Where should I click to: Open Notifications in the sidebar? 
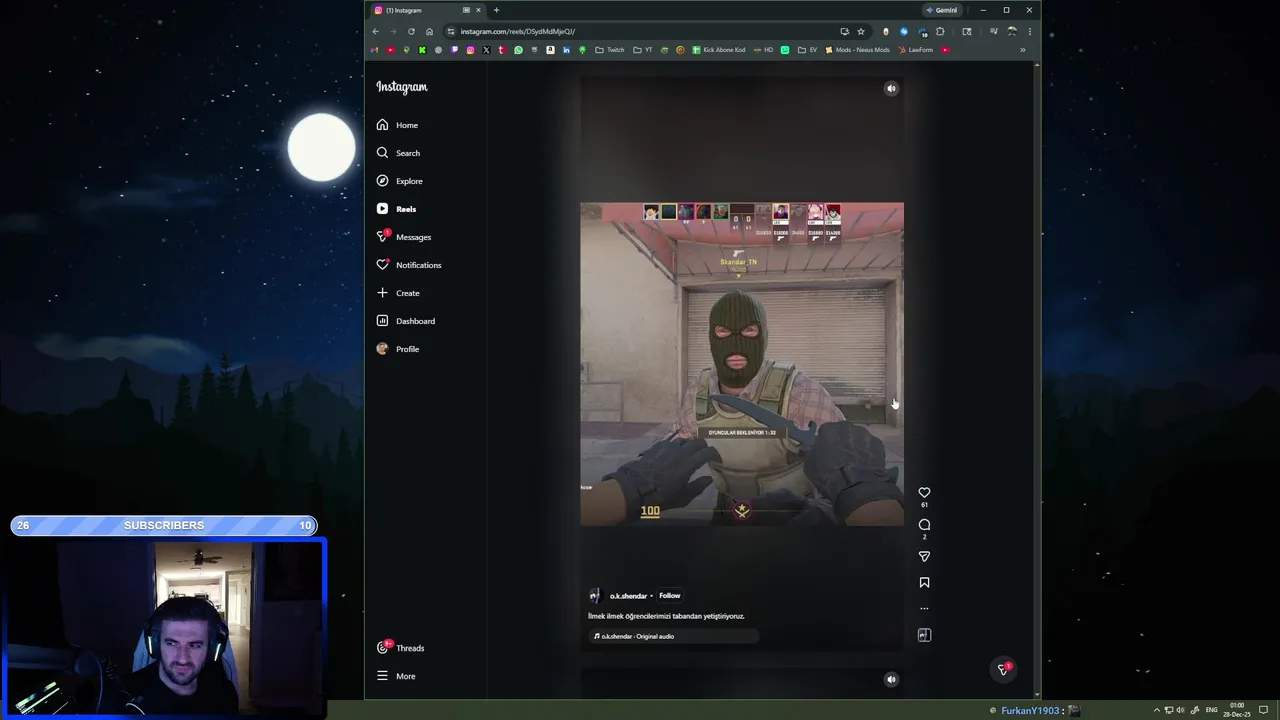pos(409,265)
